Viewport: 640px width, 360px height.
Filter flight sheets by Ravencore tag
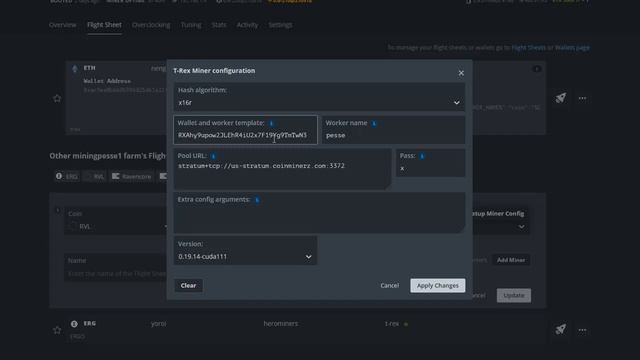pyautogui.click(x=132, y=176)
